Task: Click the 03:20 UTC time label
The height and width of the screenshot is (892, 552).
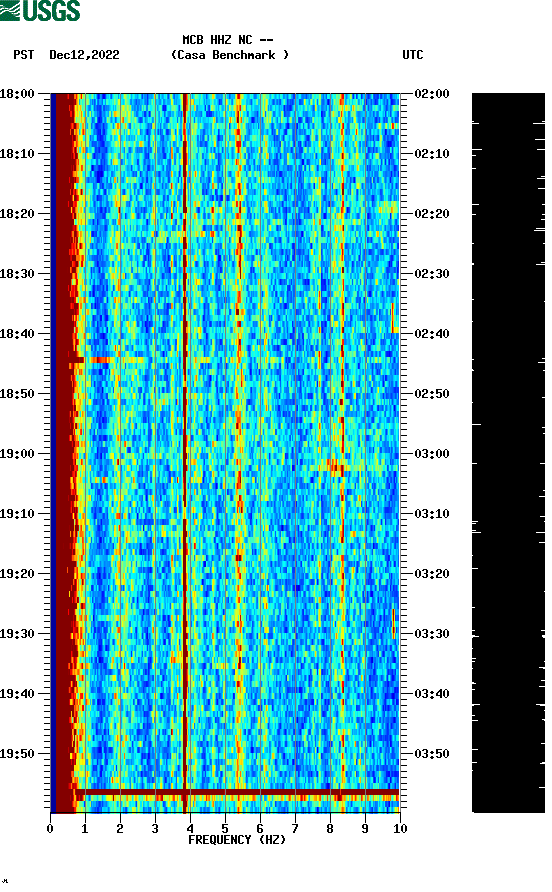Action: [x=432, y=574]
